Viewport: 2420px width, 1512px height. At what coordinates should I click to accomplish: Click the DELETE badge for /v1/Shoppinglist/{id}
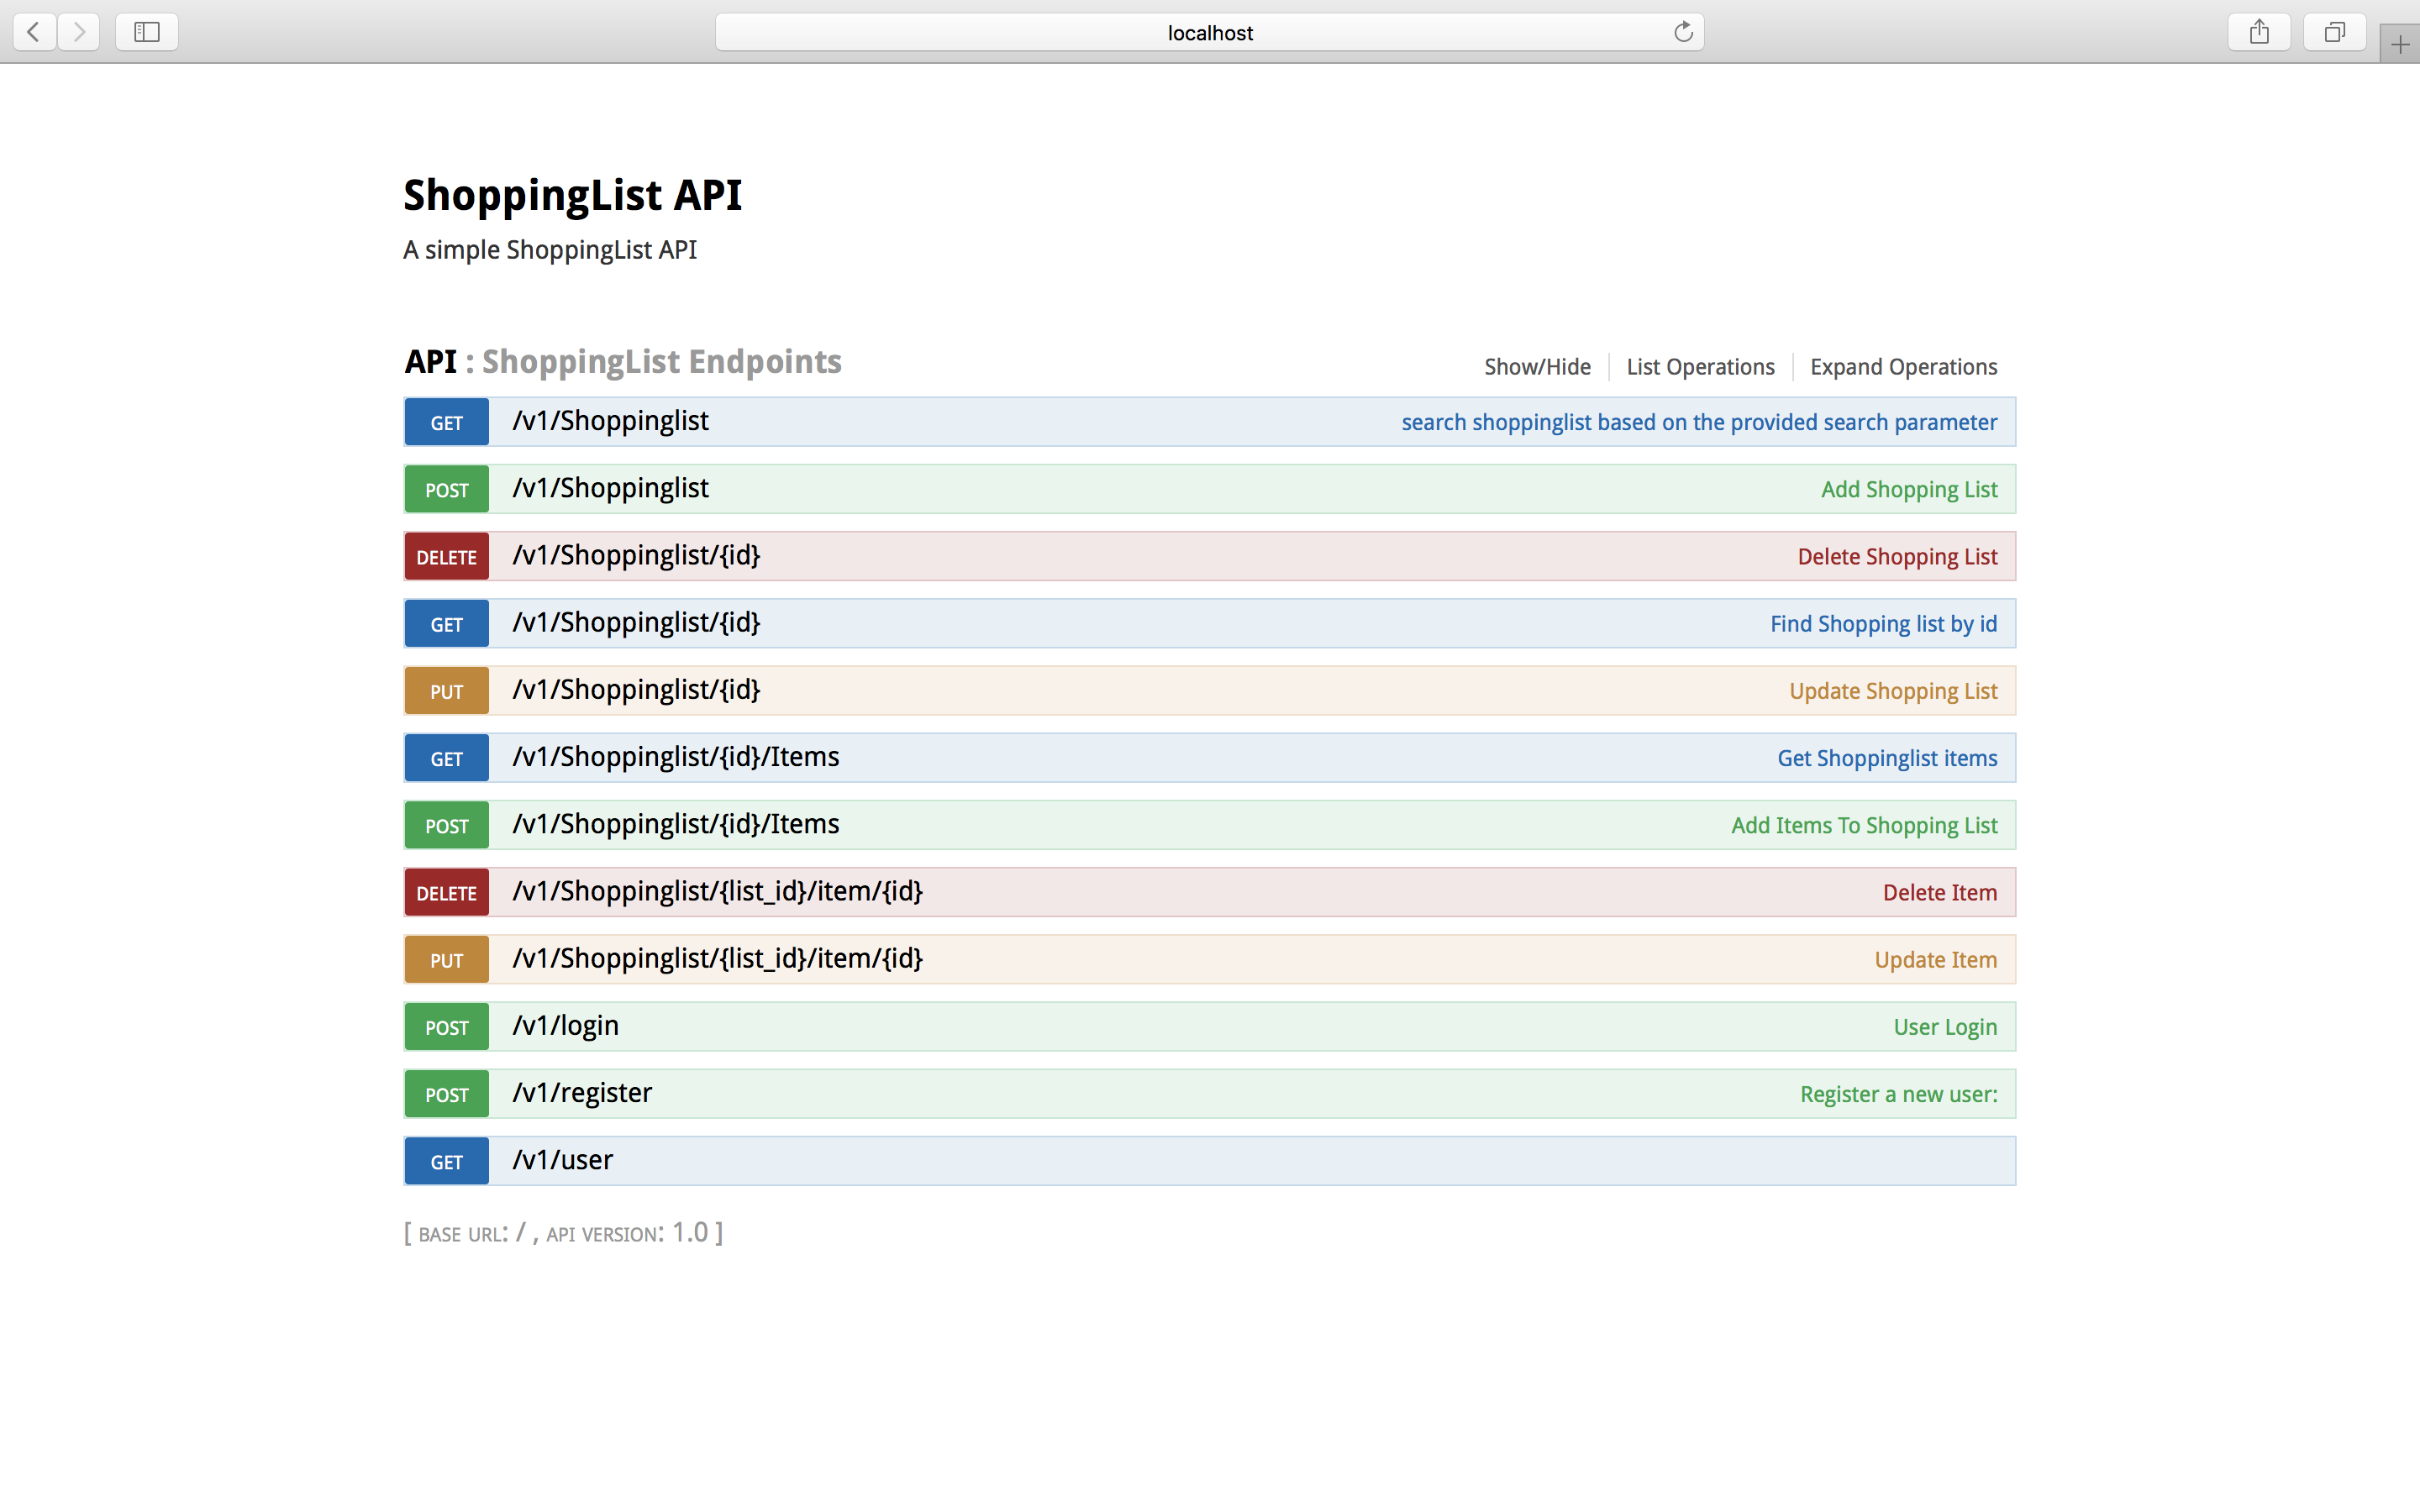point(447,556)
